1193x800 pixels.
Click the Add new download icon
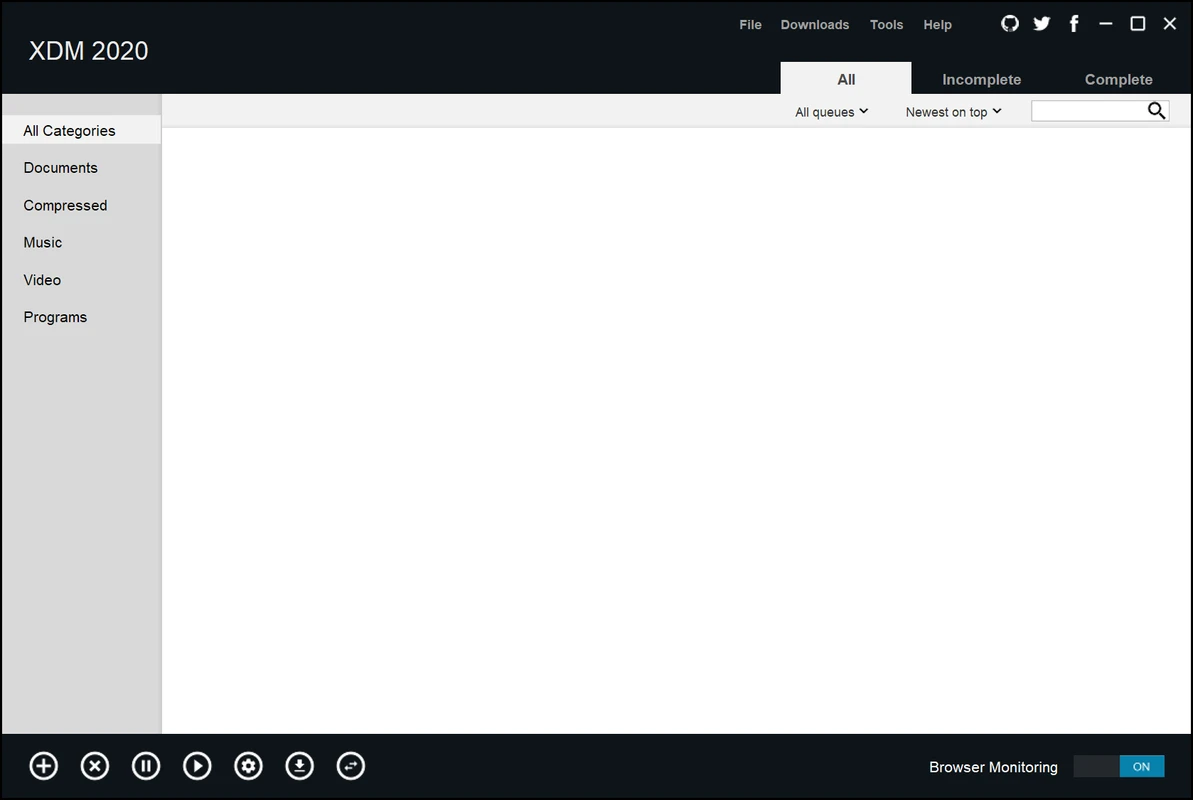coord(43,765)
